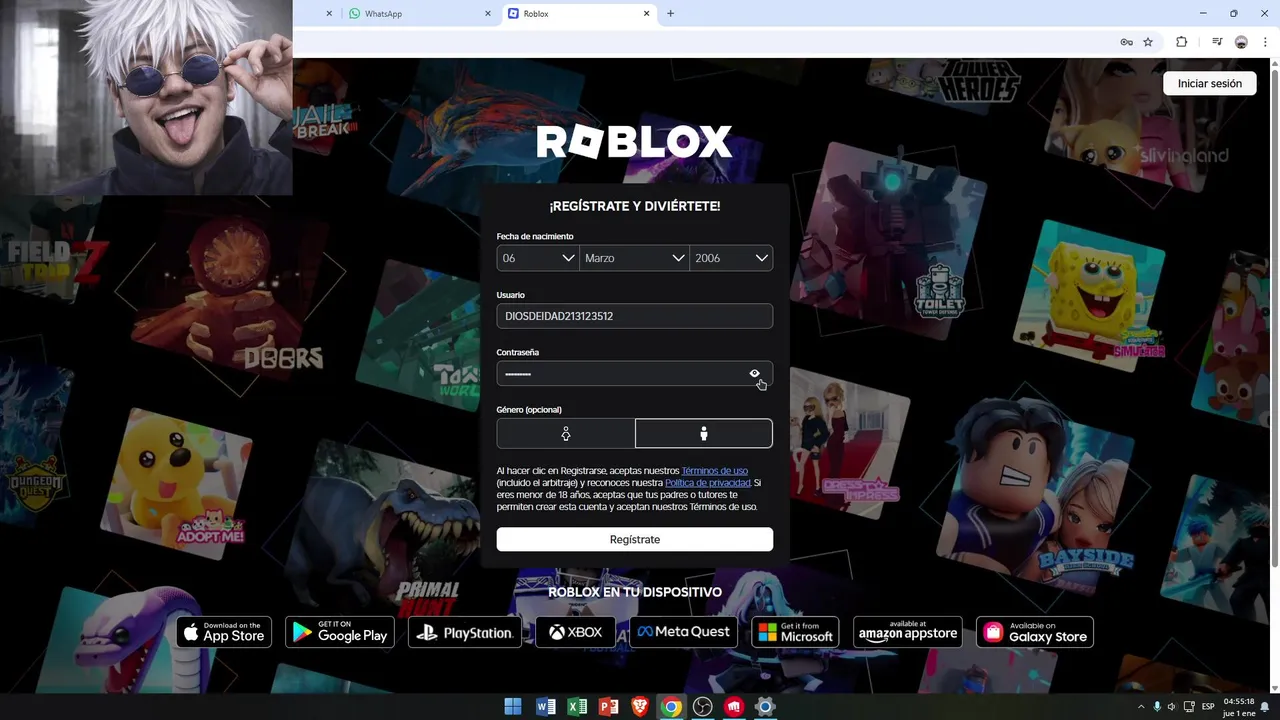Click the Google Play badge
This screenshot has width=1280, height=720.
click(340, 632)
